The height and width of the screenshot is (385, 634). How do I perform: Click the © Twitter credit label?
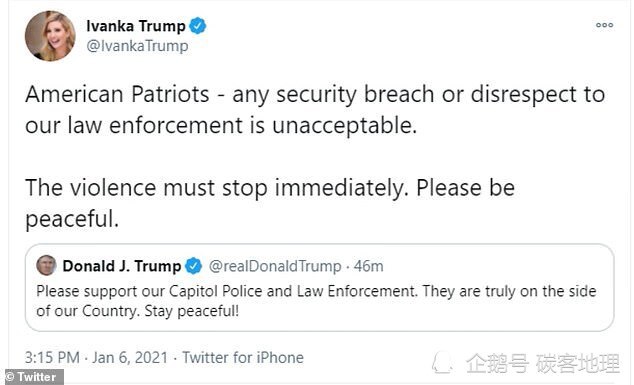(32, 377)
